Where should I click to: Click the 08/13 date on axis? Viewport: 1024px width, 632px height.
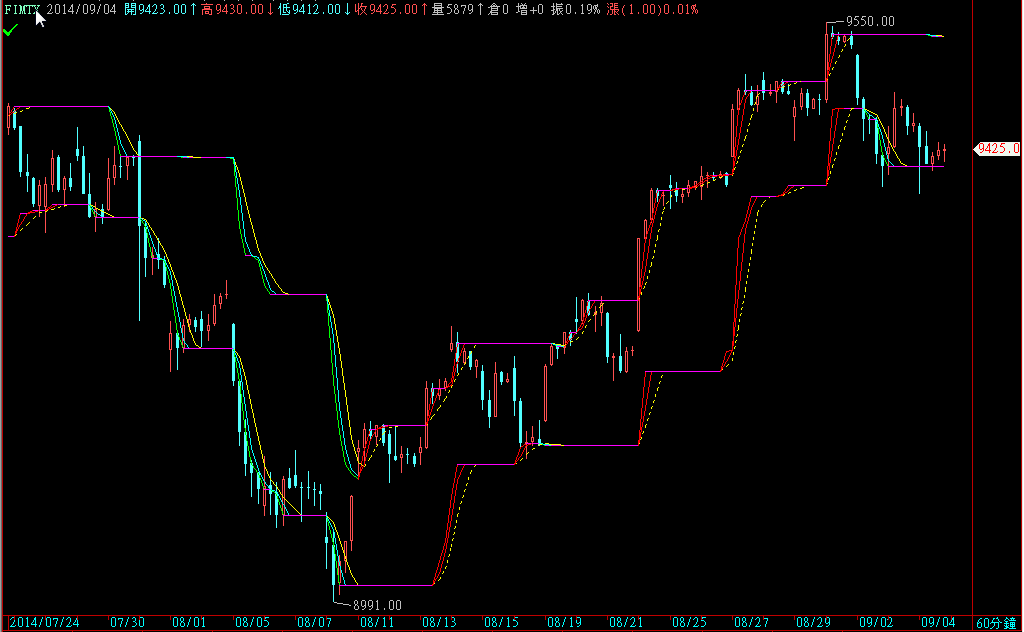click(440, 622)
